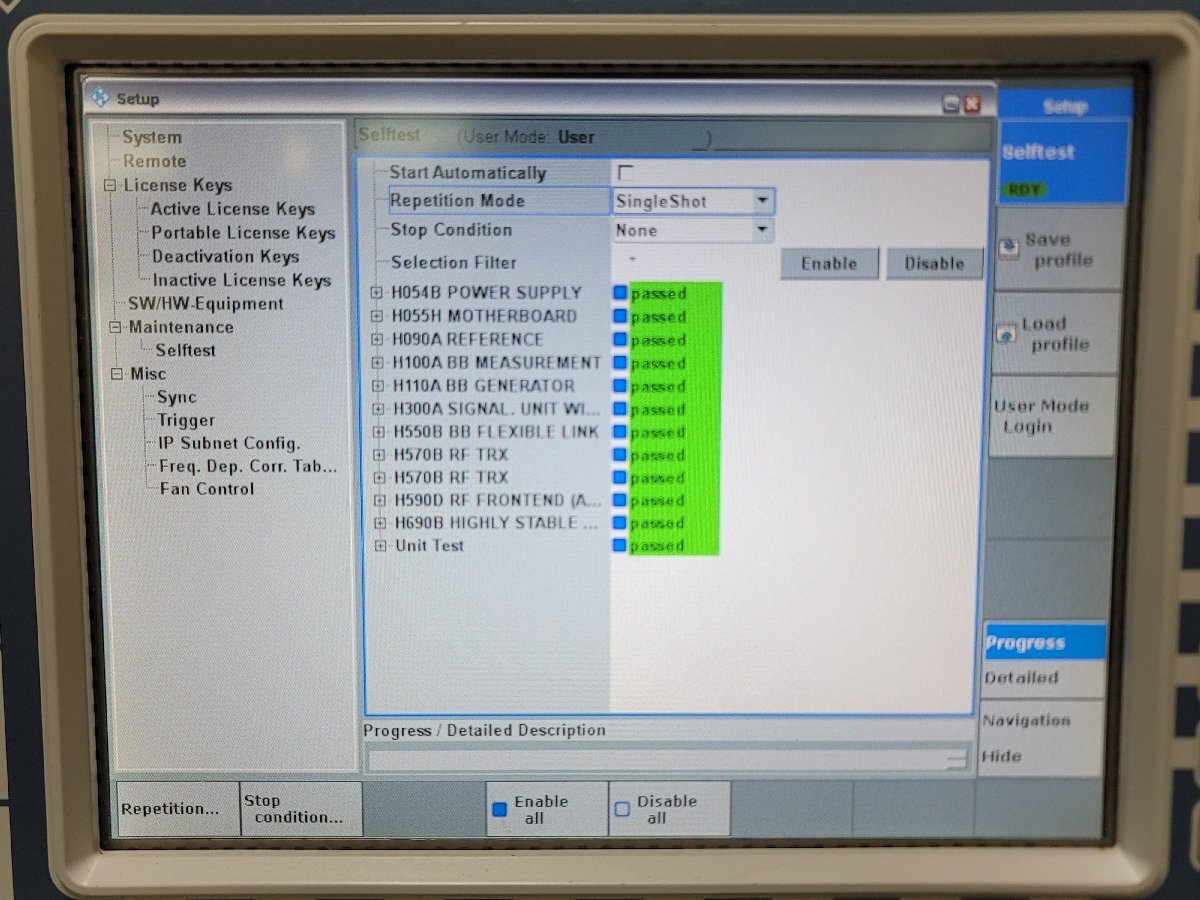Viewport: 1200px width, 900px height.
Task: Switch to the Detailed view
Action: 1021,678
